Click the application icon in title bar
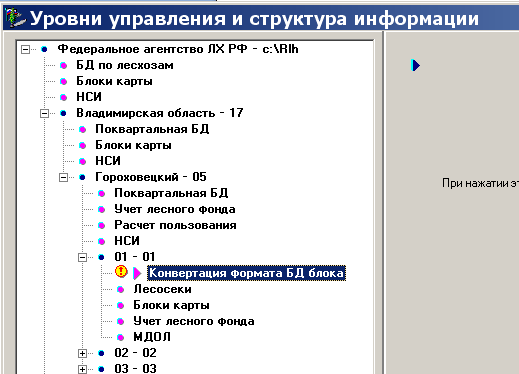Image resolution: width=519 pixels, height=374 pixels. click(15, 18)
